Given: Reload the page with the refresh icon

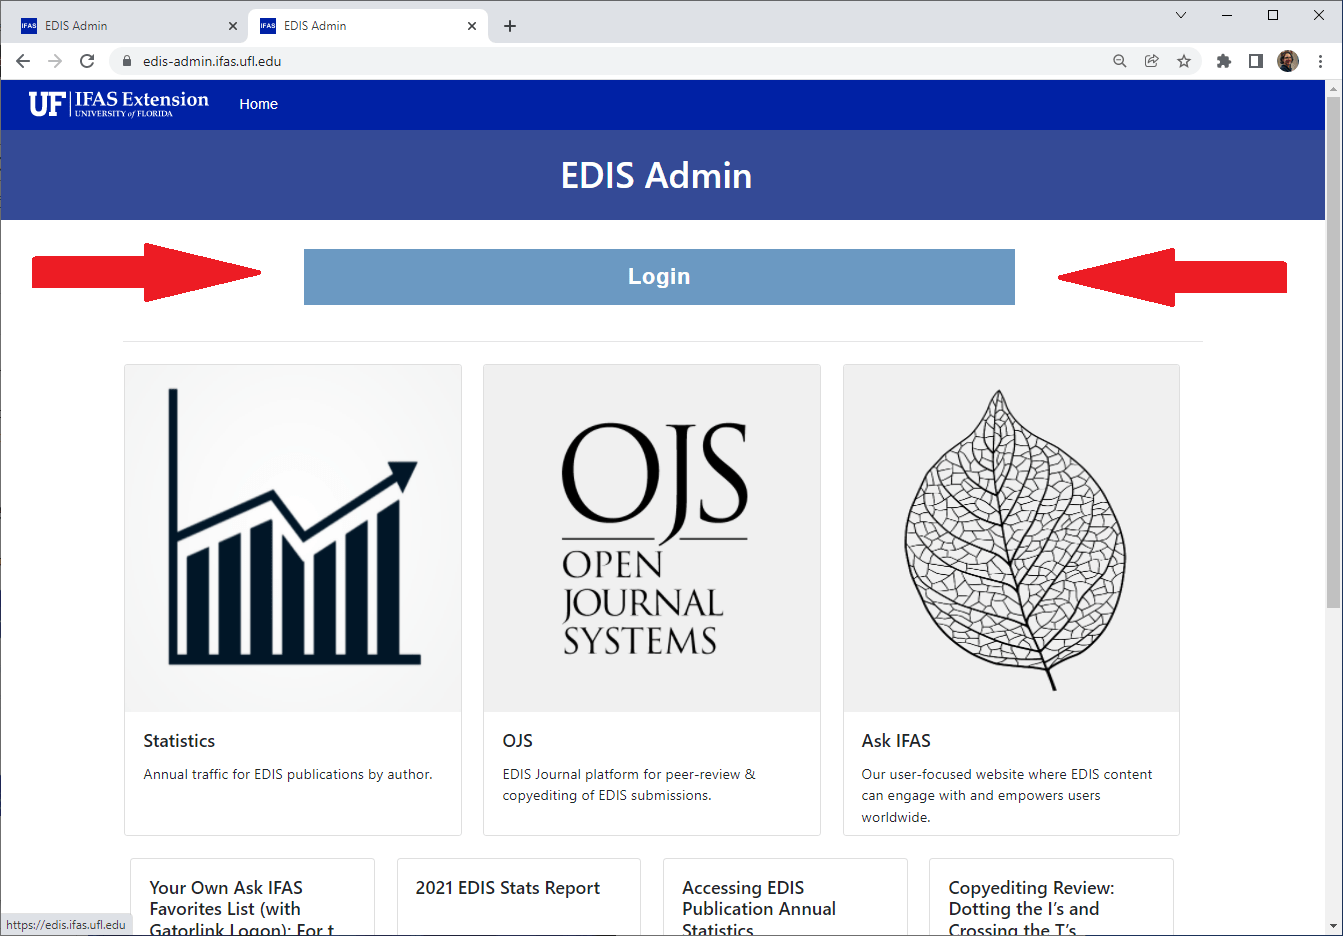Looking at the screenshot, I should pos(87,61).
